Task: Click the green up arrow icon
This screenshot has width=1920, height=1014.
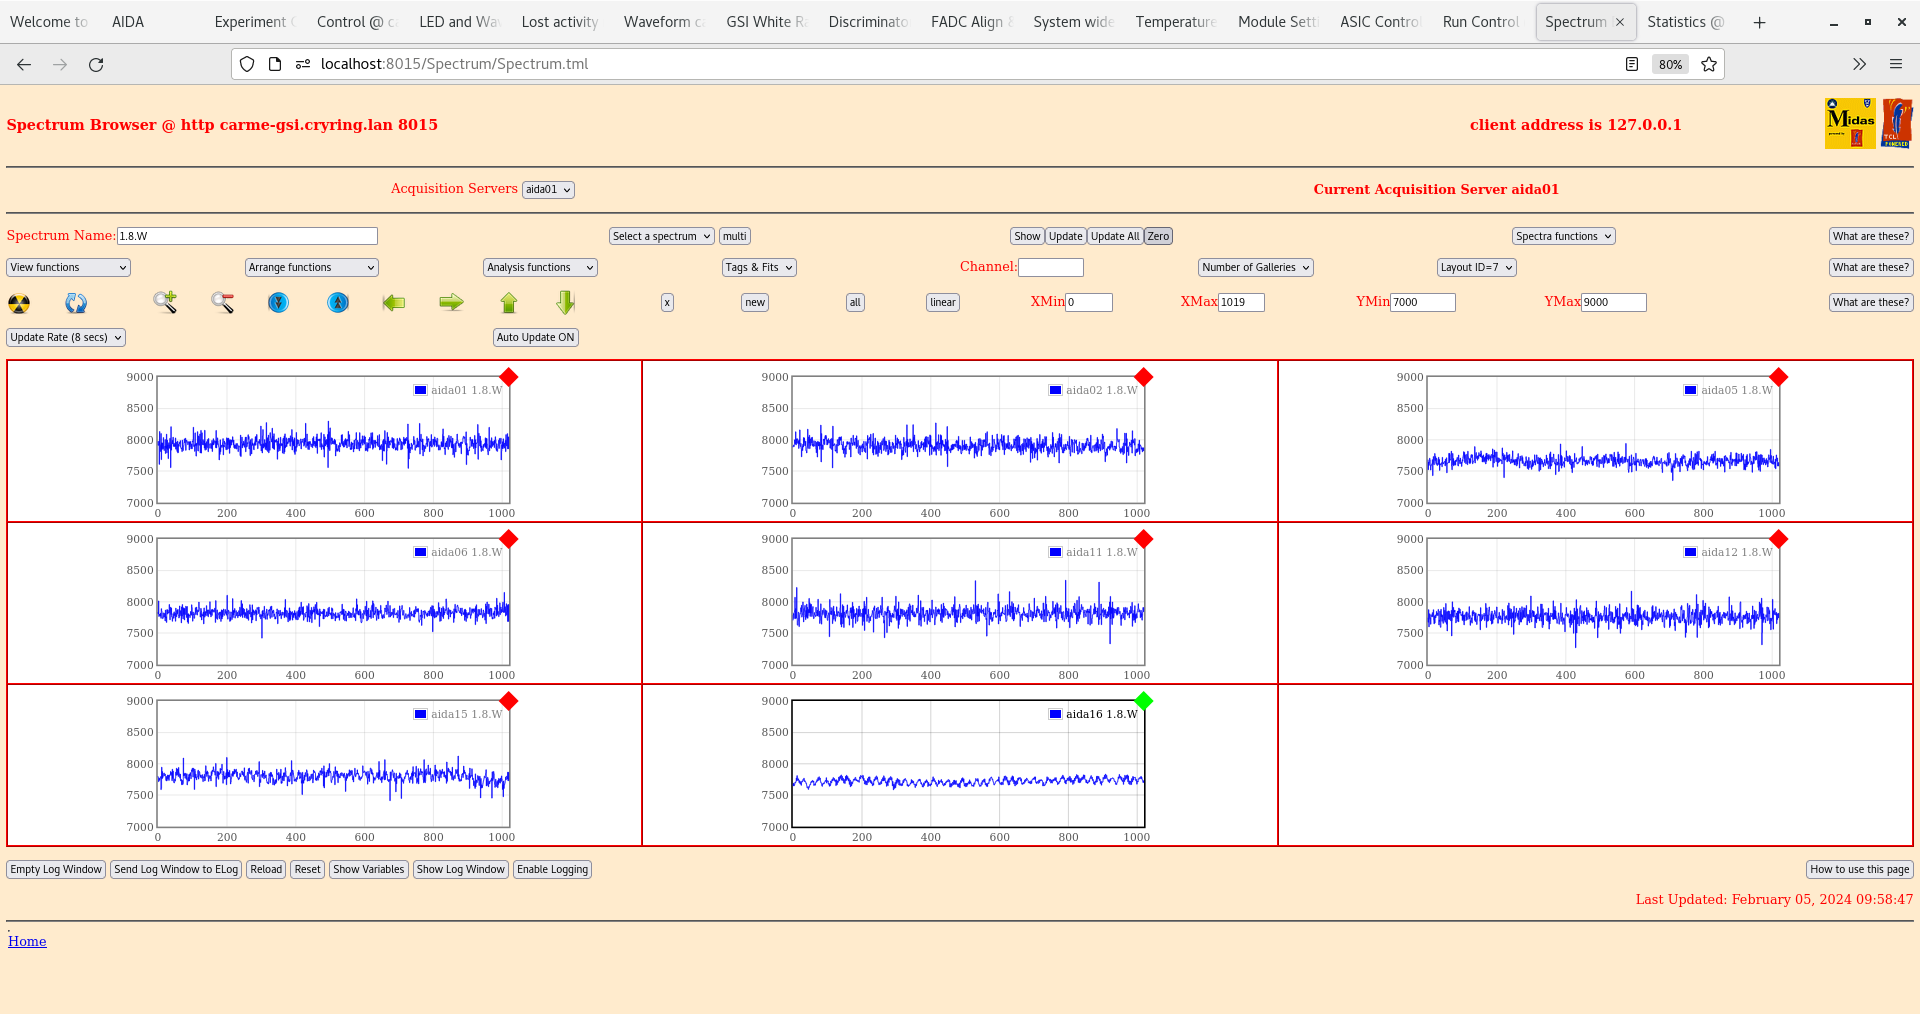Action: click(x=509, y=302)
